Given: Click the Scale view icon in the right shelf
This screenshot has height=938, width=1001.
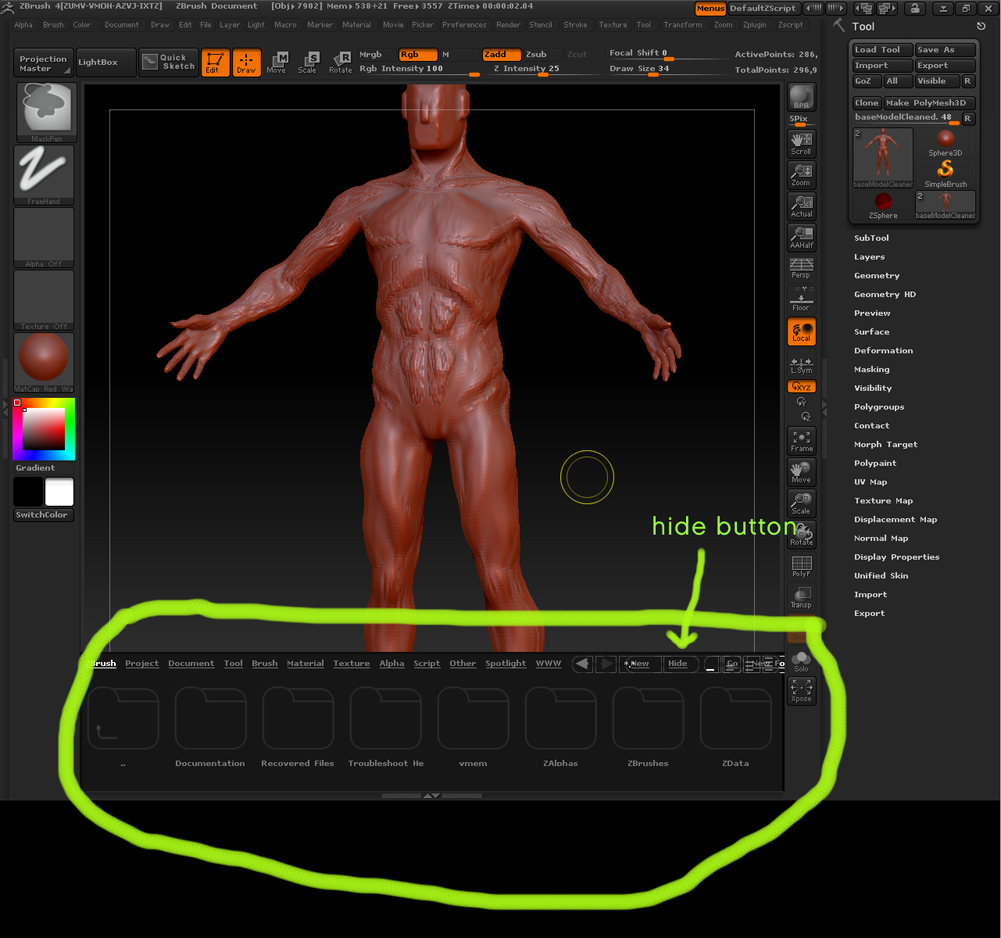Looking at the screenshot, I should pos(801,504).
